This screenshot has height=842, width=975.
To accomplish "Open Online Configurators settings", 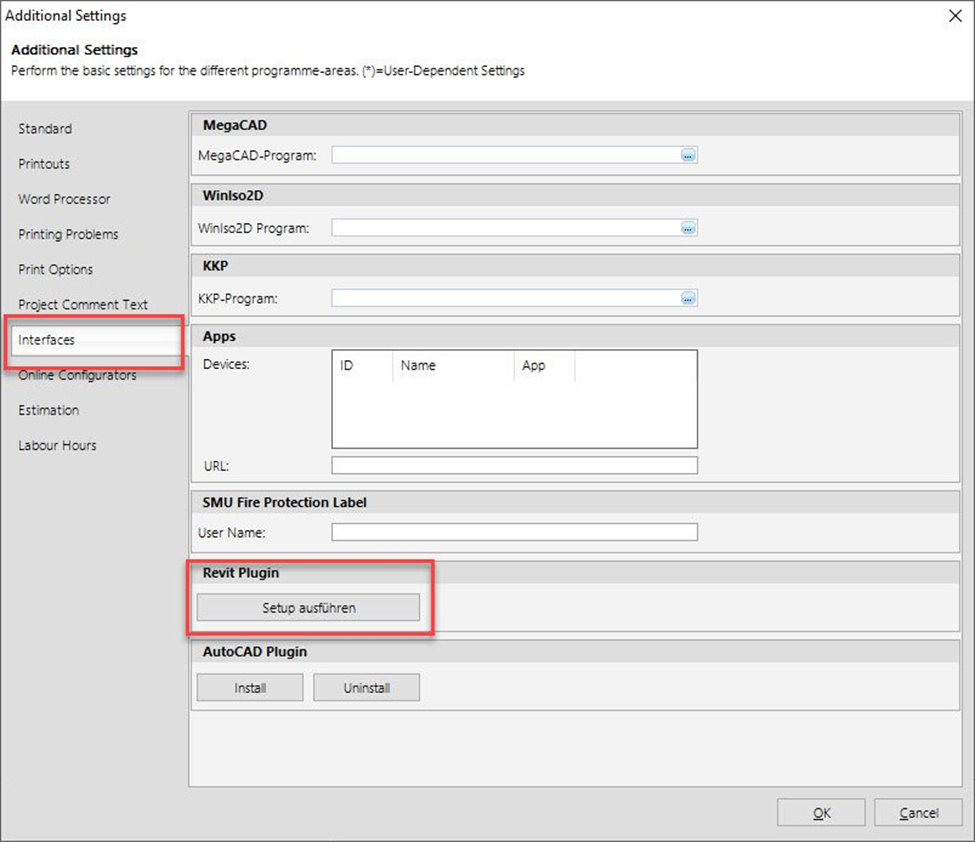I will click(x=77, y=375).
